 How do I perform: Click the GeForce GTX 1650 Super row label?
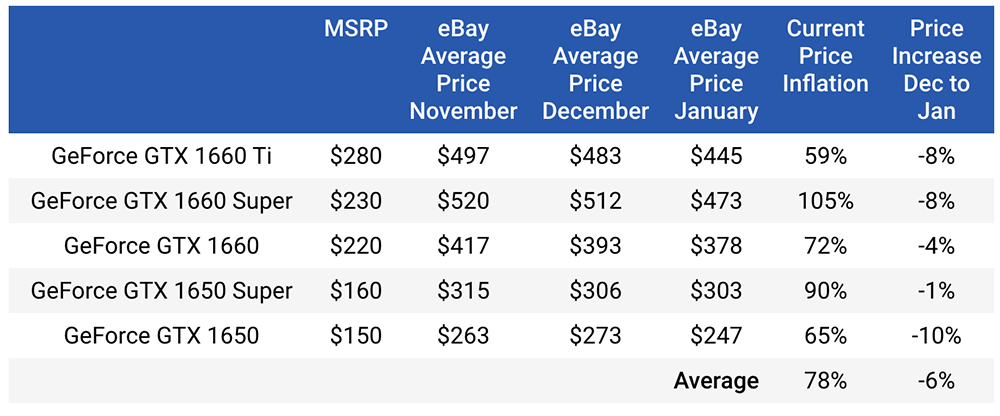coord(162,291)
